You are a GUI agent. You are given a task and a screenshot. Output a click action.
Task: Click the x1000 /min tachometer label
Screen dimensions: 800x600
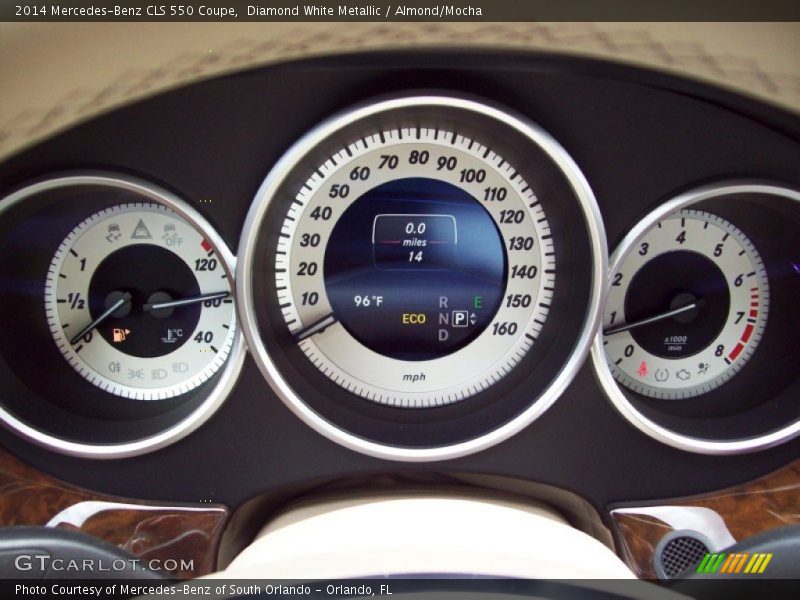(x=676, y=343)
